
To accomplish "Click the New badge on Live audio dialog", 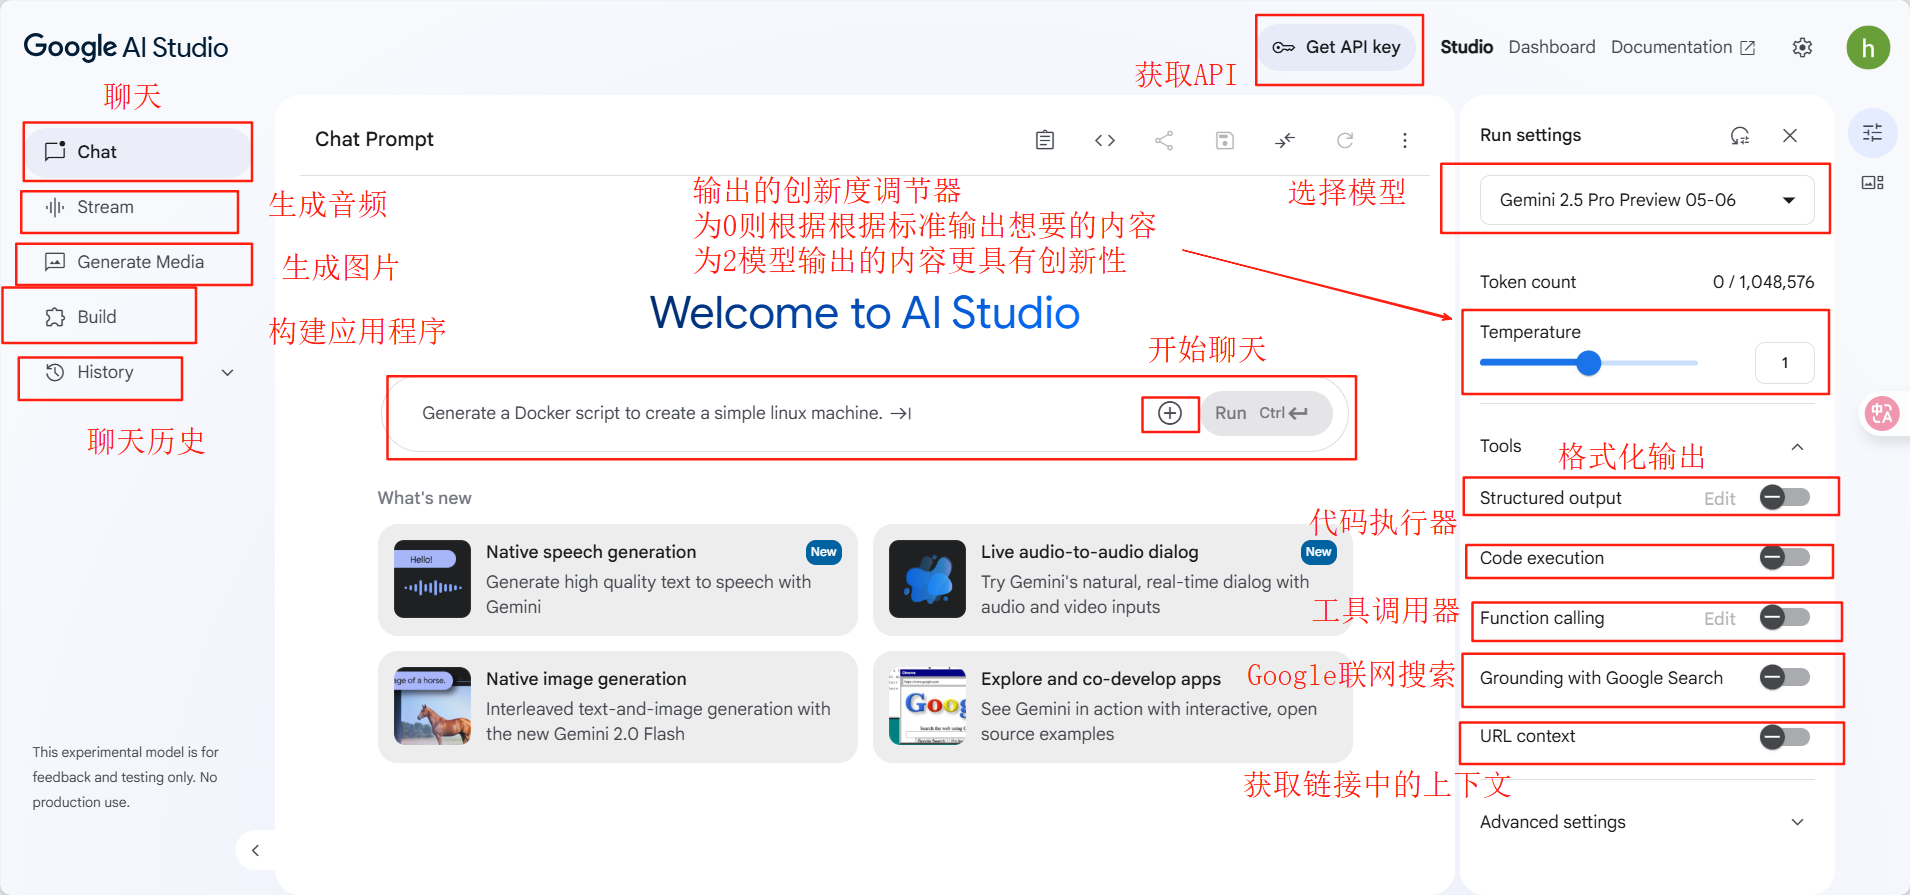I will click(1319, 552).
